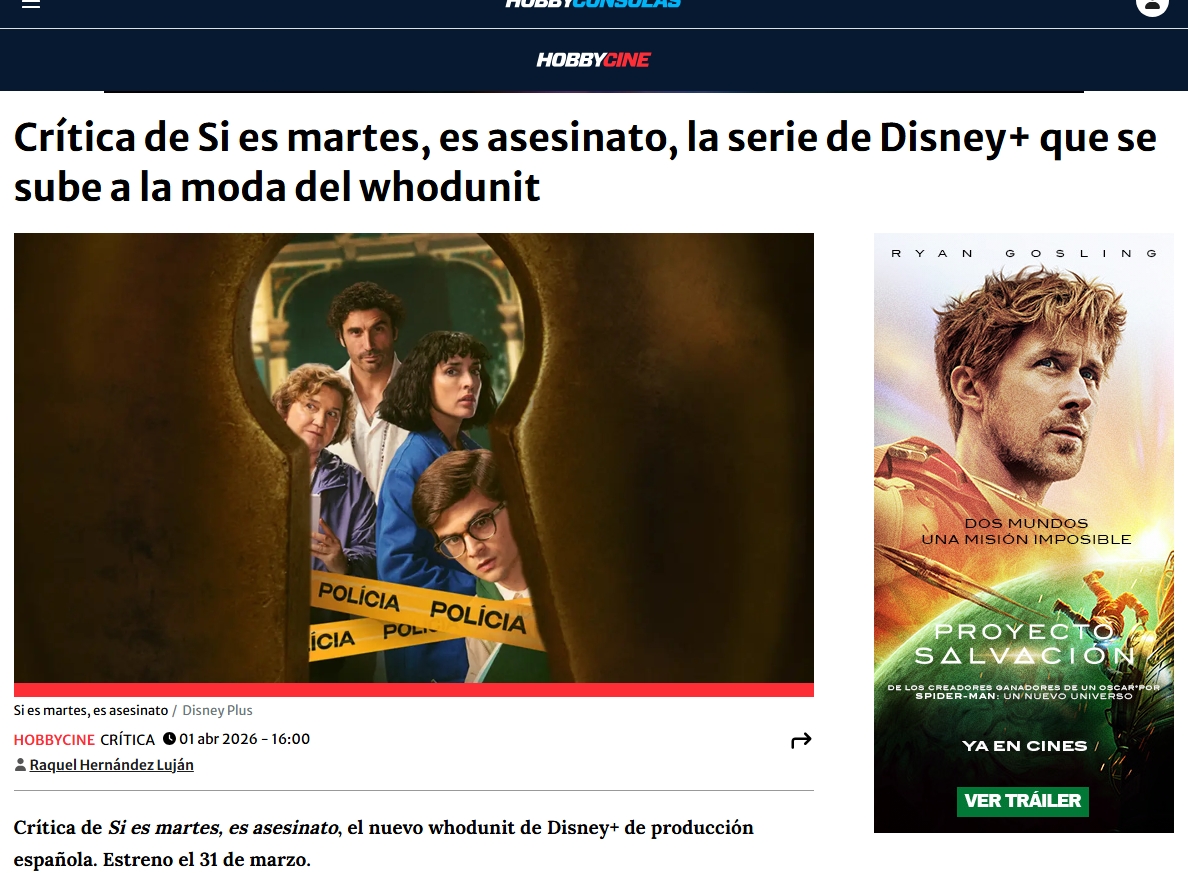
Task: Open author page Raquel Hernández Luján
Action: [111, 765]
